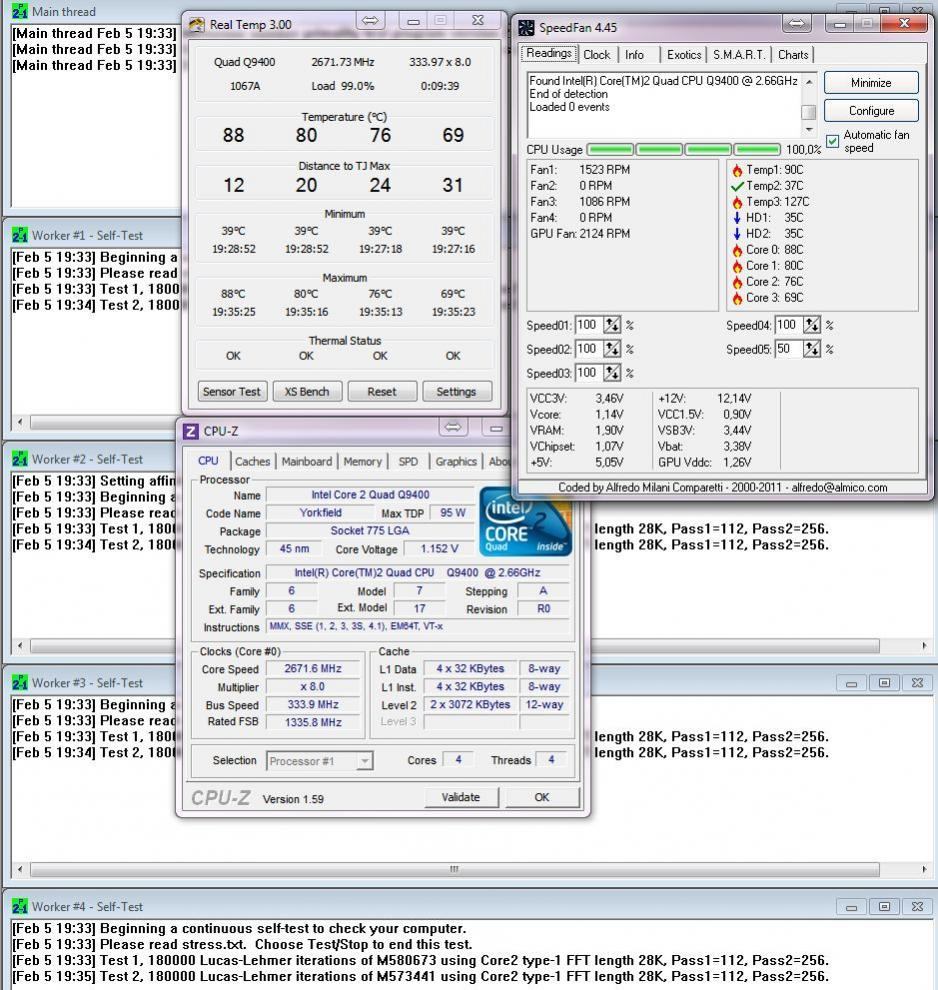This screenshot has width=938, height=990.
Task: Click the double-arrow button in CPU-Z title bar
Action: pos(453,427)
